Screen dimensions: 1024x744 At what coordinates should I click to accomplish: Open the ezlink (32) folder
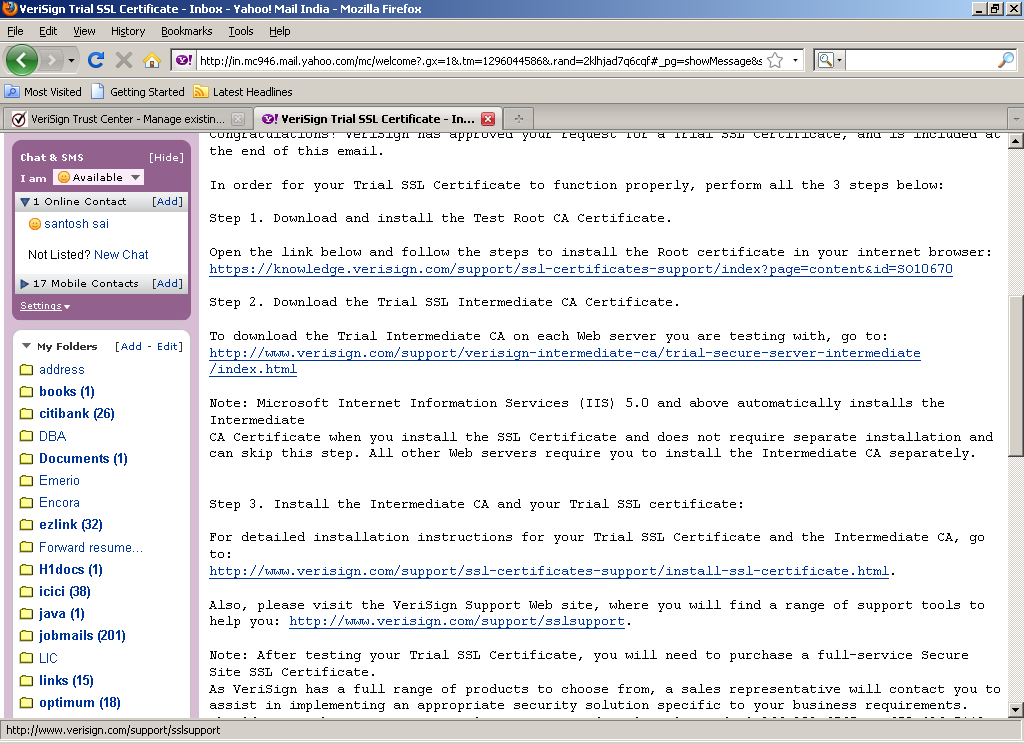(x=71, y=525)
